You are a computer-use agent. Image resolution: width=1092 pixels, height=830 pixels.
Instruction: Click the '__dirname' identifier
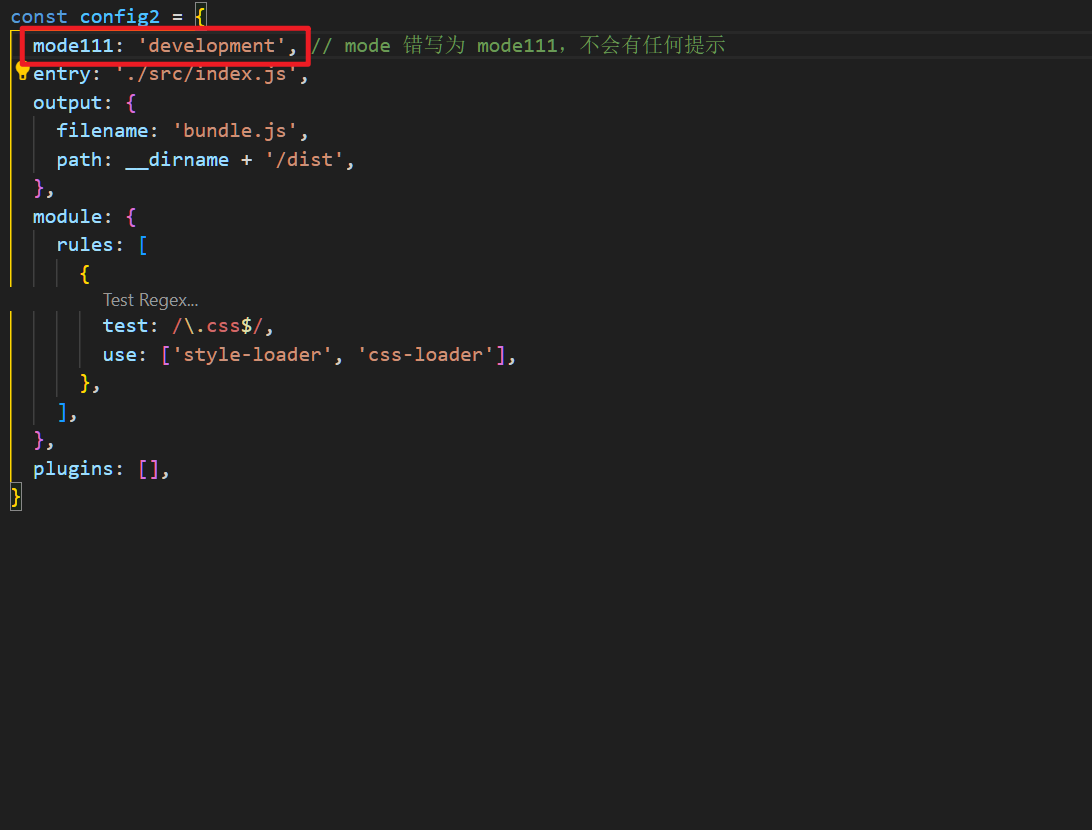click(178, 160)
